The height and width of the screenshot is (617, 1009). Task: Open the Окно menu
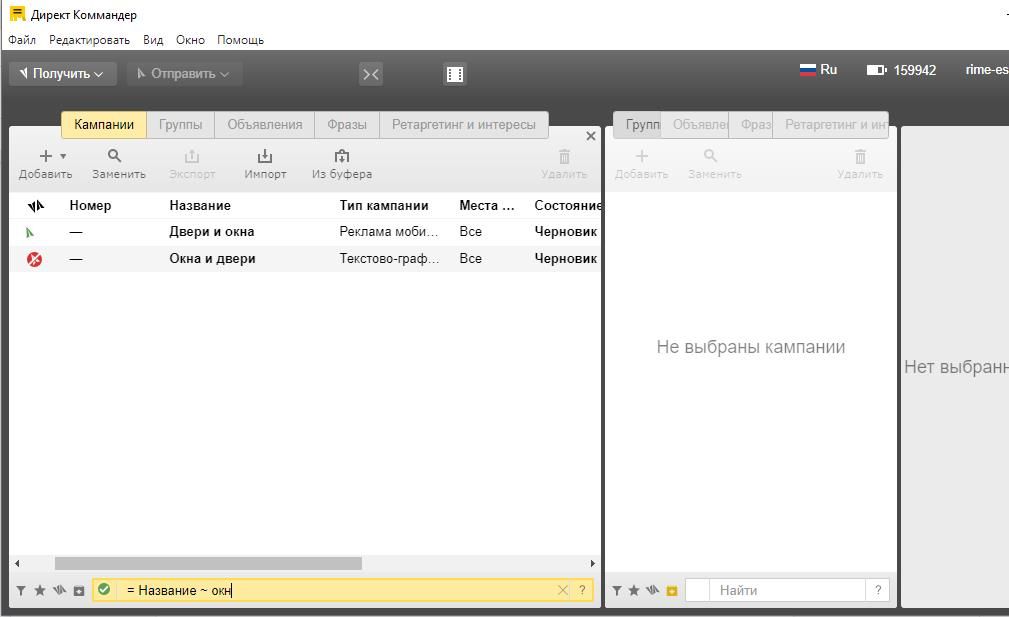click(x=190, y=40)
